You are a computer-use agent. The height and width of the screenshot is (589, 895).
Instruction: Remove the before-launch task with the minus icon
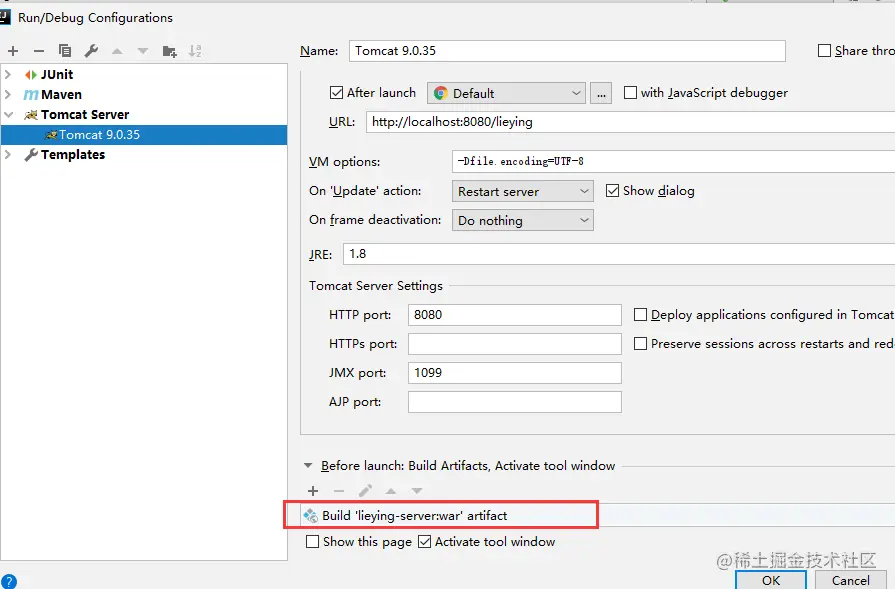(x=339, y=491)
